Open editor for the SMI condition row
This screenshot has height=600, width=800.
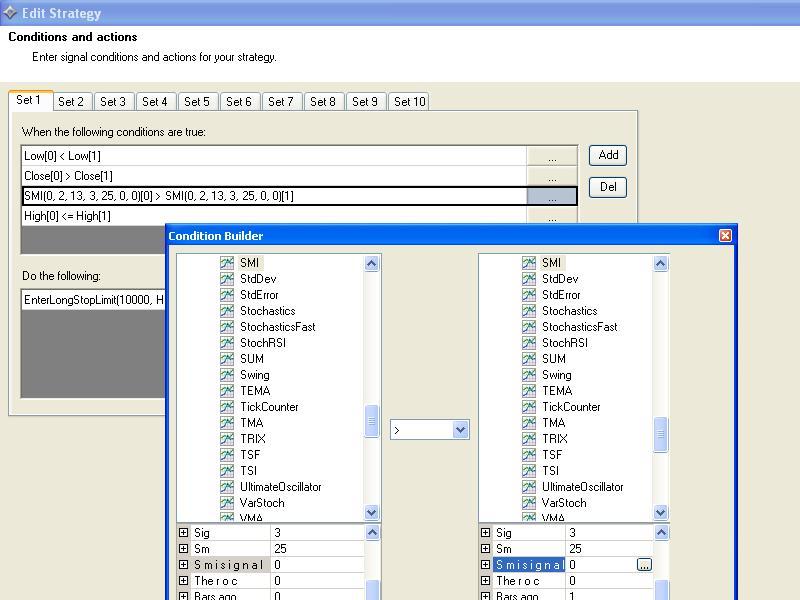coord(552,196)
